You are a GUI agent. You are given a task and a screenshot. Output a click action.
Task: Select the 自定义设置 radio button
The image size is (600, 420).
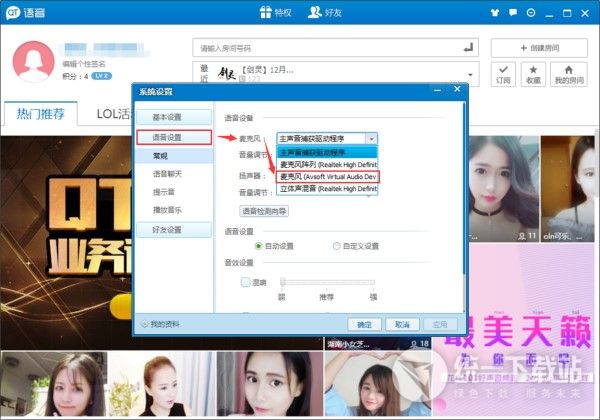click(x=336, y=245)
